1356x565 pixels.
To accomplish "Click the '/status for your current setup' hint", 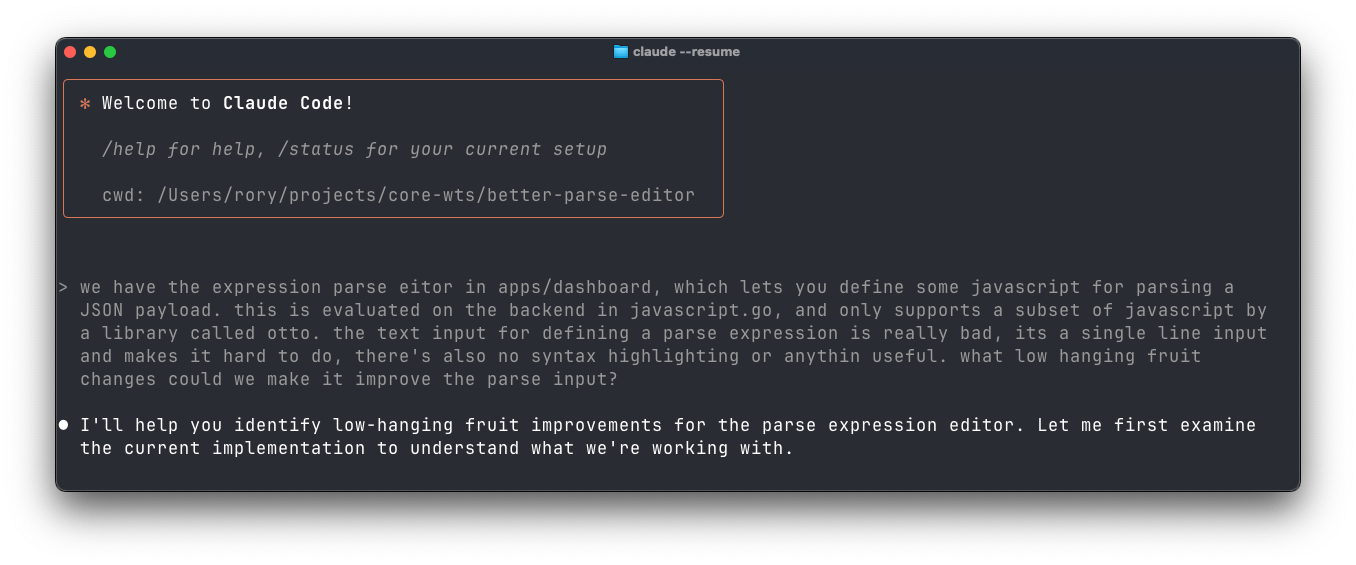I will click(x=442, y=150).
